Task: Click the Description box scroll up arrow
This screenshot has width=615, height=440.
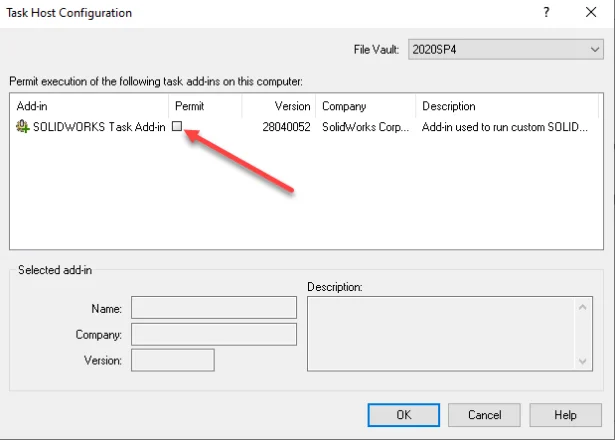Action: (x=582, y=307)
